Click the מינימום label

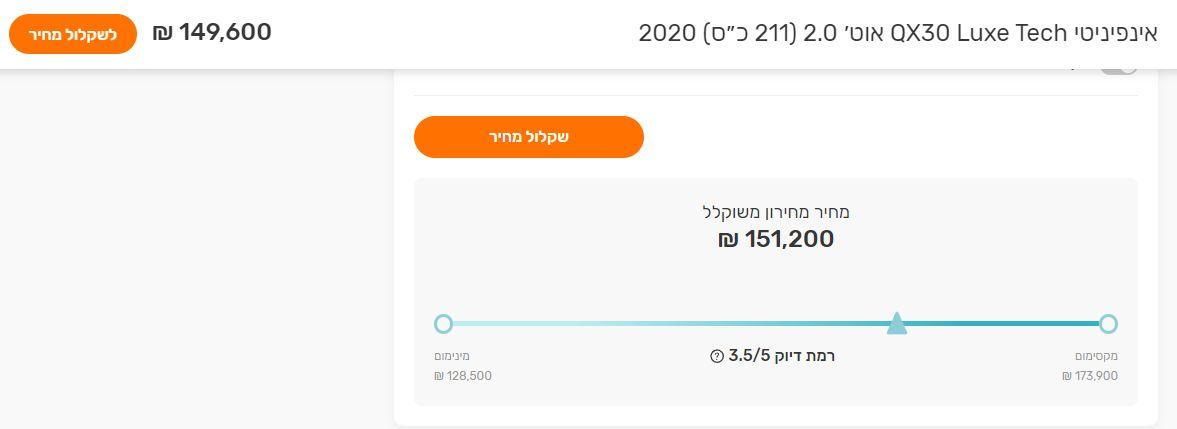point(451,356)
